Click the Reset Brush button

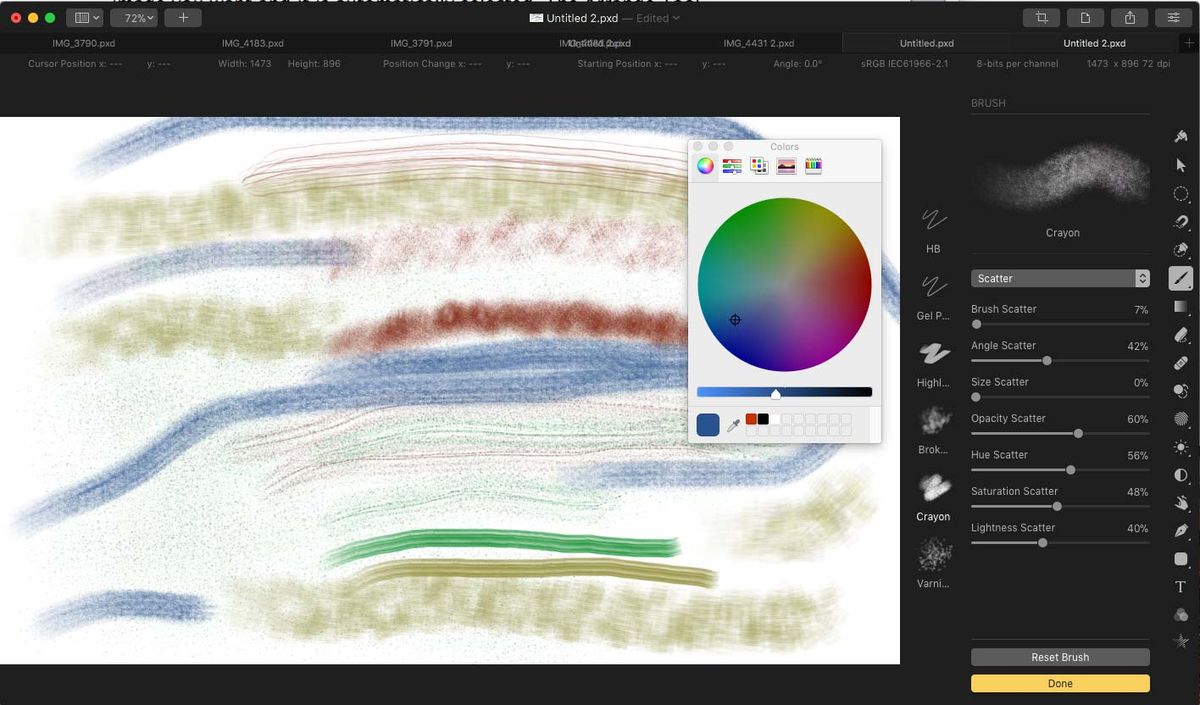[x=1060, y=657]
